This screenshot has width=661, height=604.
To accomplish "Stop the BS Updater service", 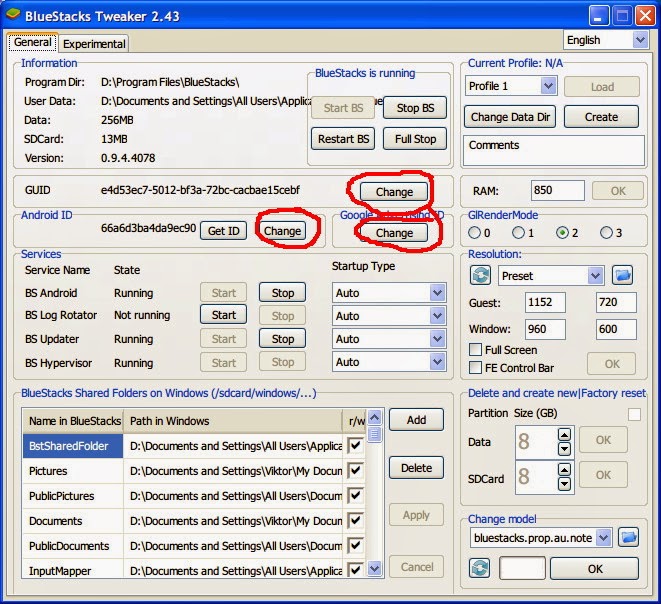I will (282, 338).
